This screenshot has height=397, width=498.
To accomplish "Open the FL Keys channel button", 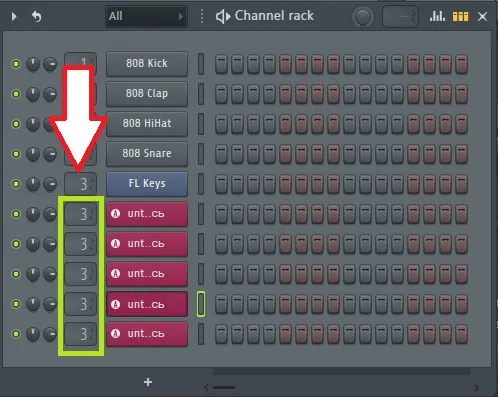I will pyautogui.click(x=147, y=184).
